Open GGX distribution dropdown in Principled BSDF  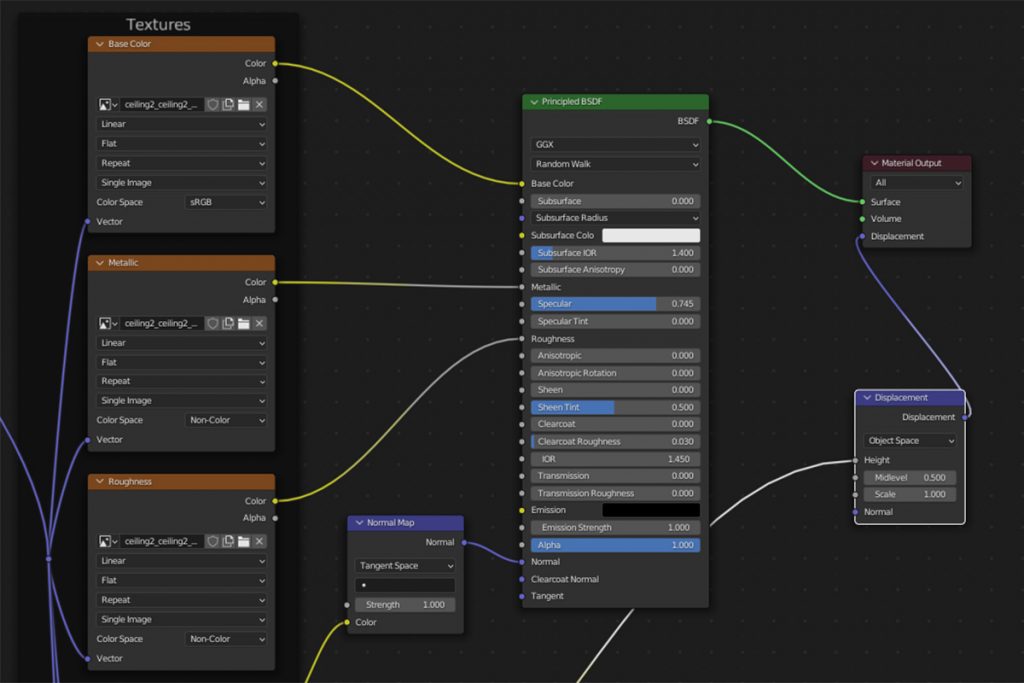pos(615,144)
